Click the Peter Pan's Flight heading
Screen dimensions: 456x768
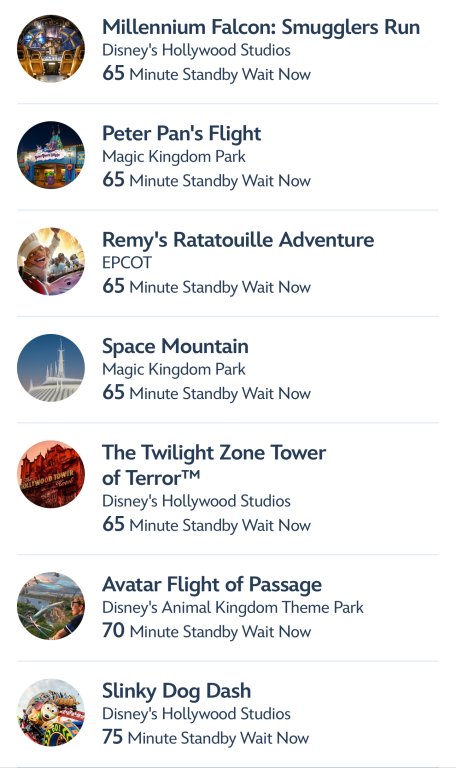[x=182, y=134]
